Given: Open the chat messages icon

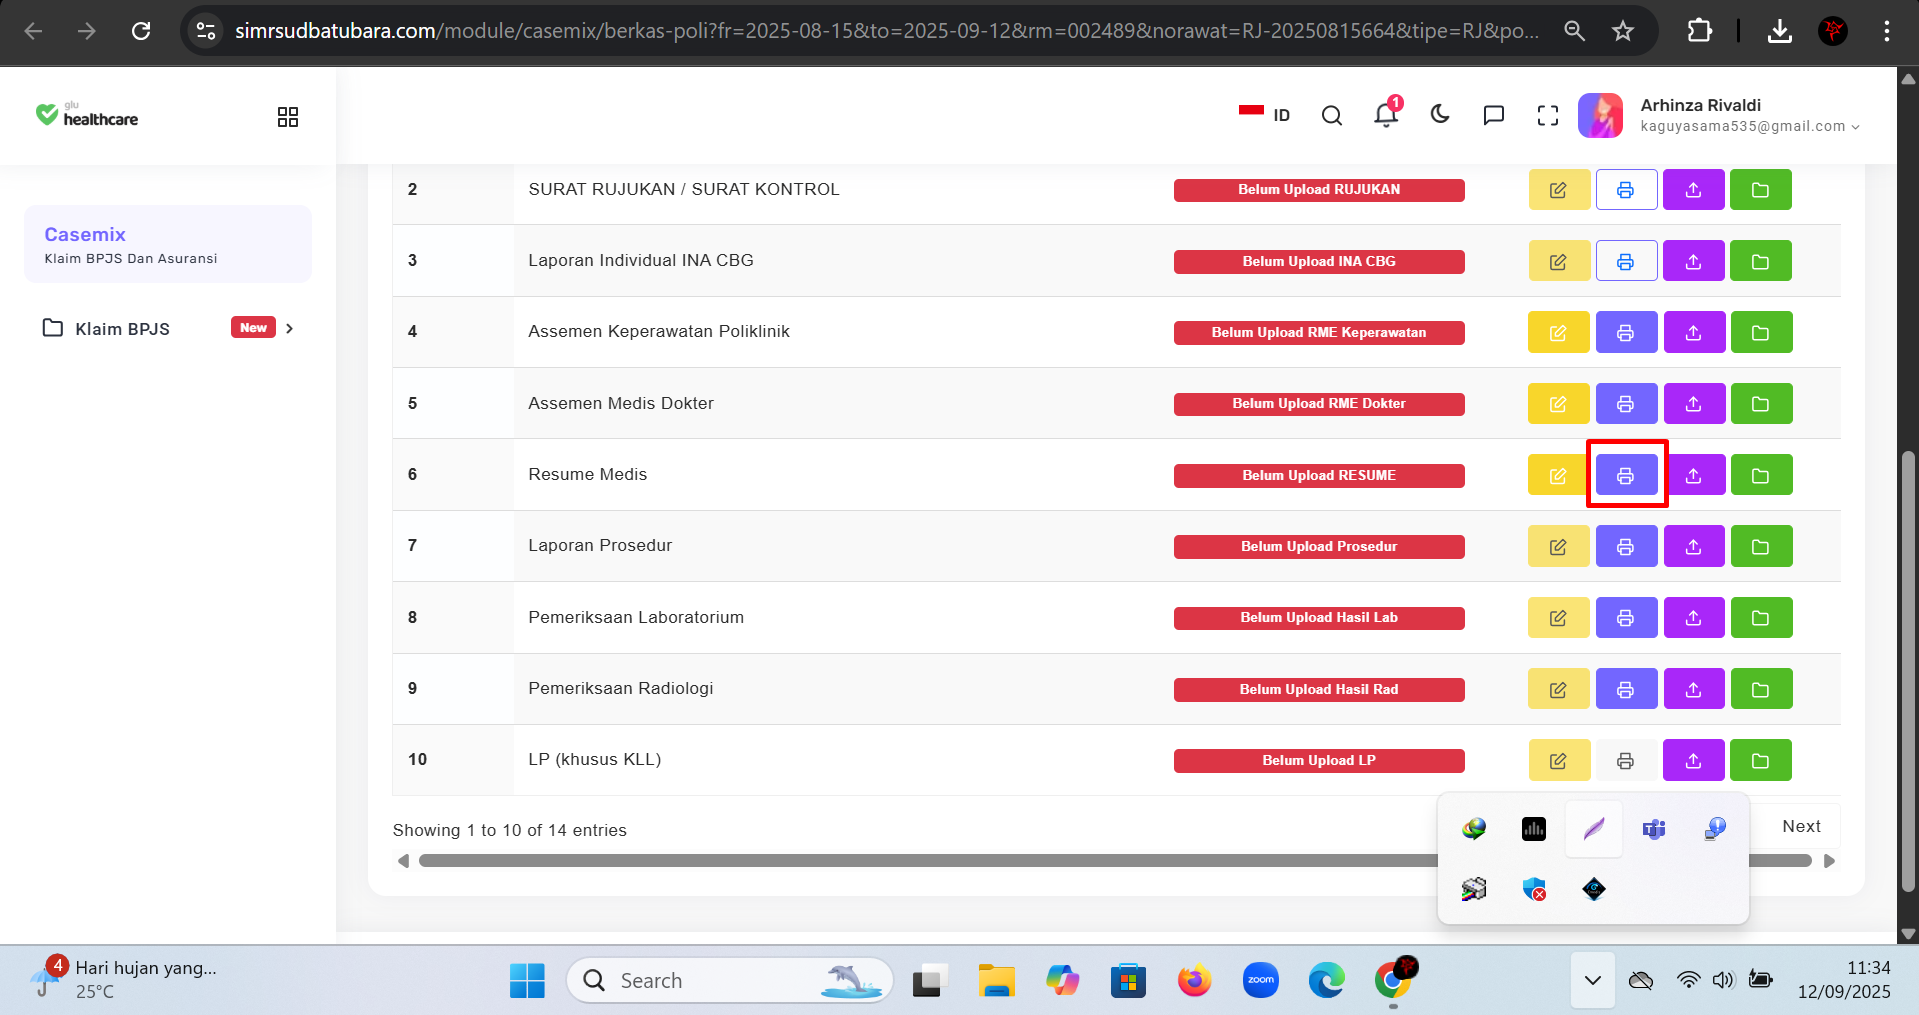Looking at the screenshot, I should [1494, 116].
